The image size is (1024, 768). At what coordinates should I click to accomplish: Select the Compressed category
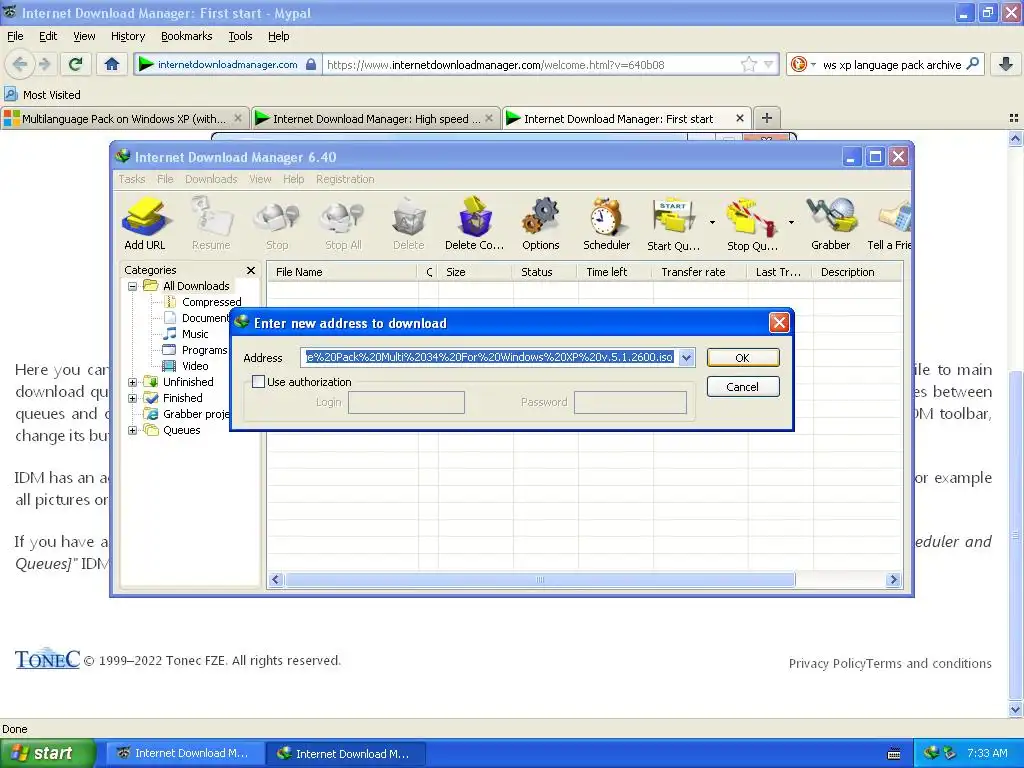pyautogui.click(x=212, y=302)
